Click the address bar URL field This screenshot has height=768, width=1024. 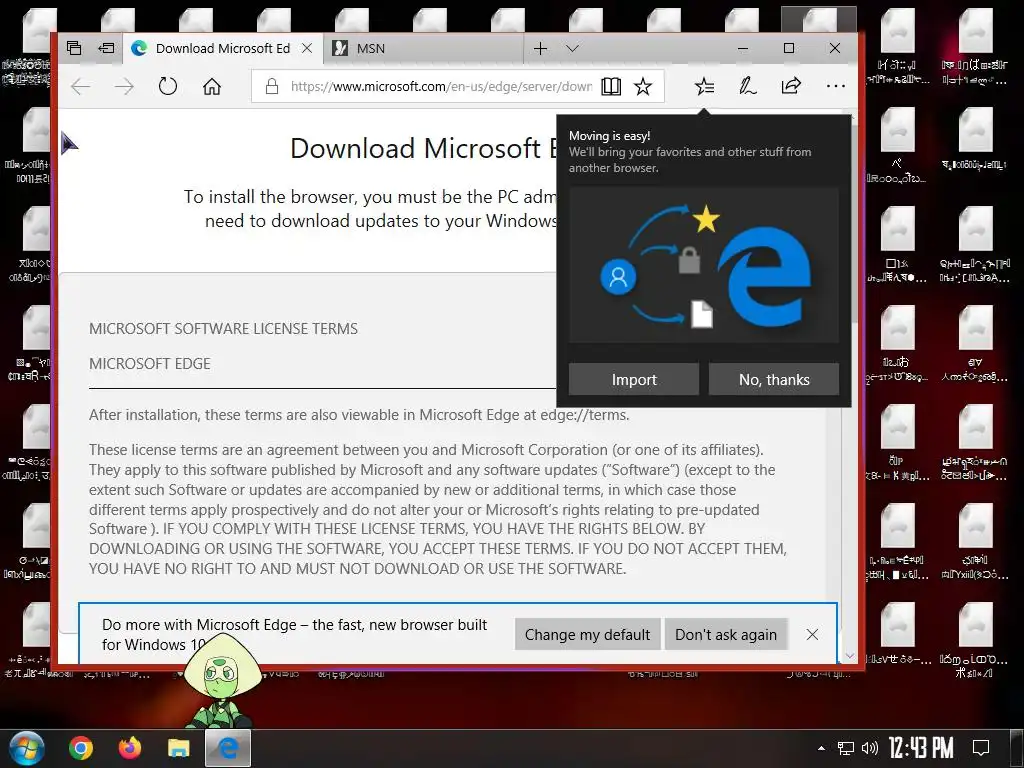point(441,86)
